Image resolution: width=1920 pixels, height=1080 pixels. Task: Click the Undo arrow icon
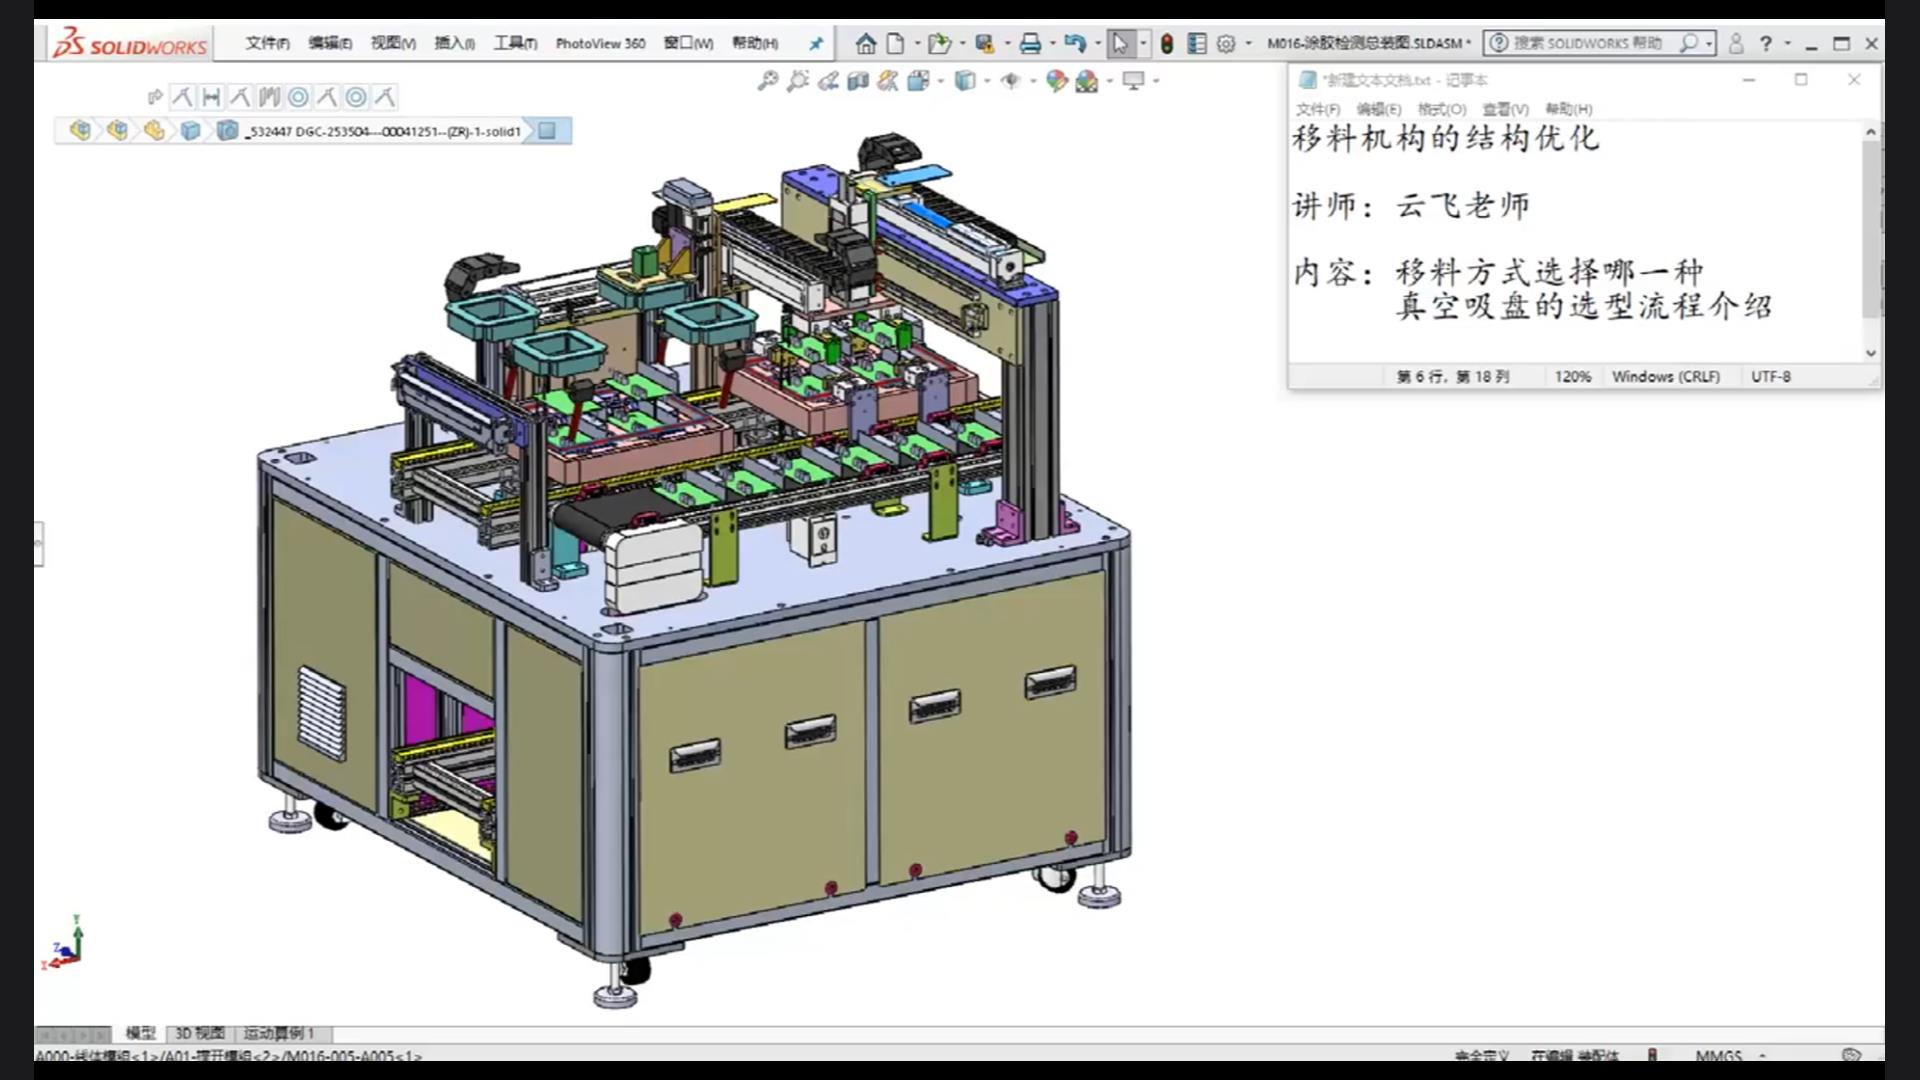1075,43
